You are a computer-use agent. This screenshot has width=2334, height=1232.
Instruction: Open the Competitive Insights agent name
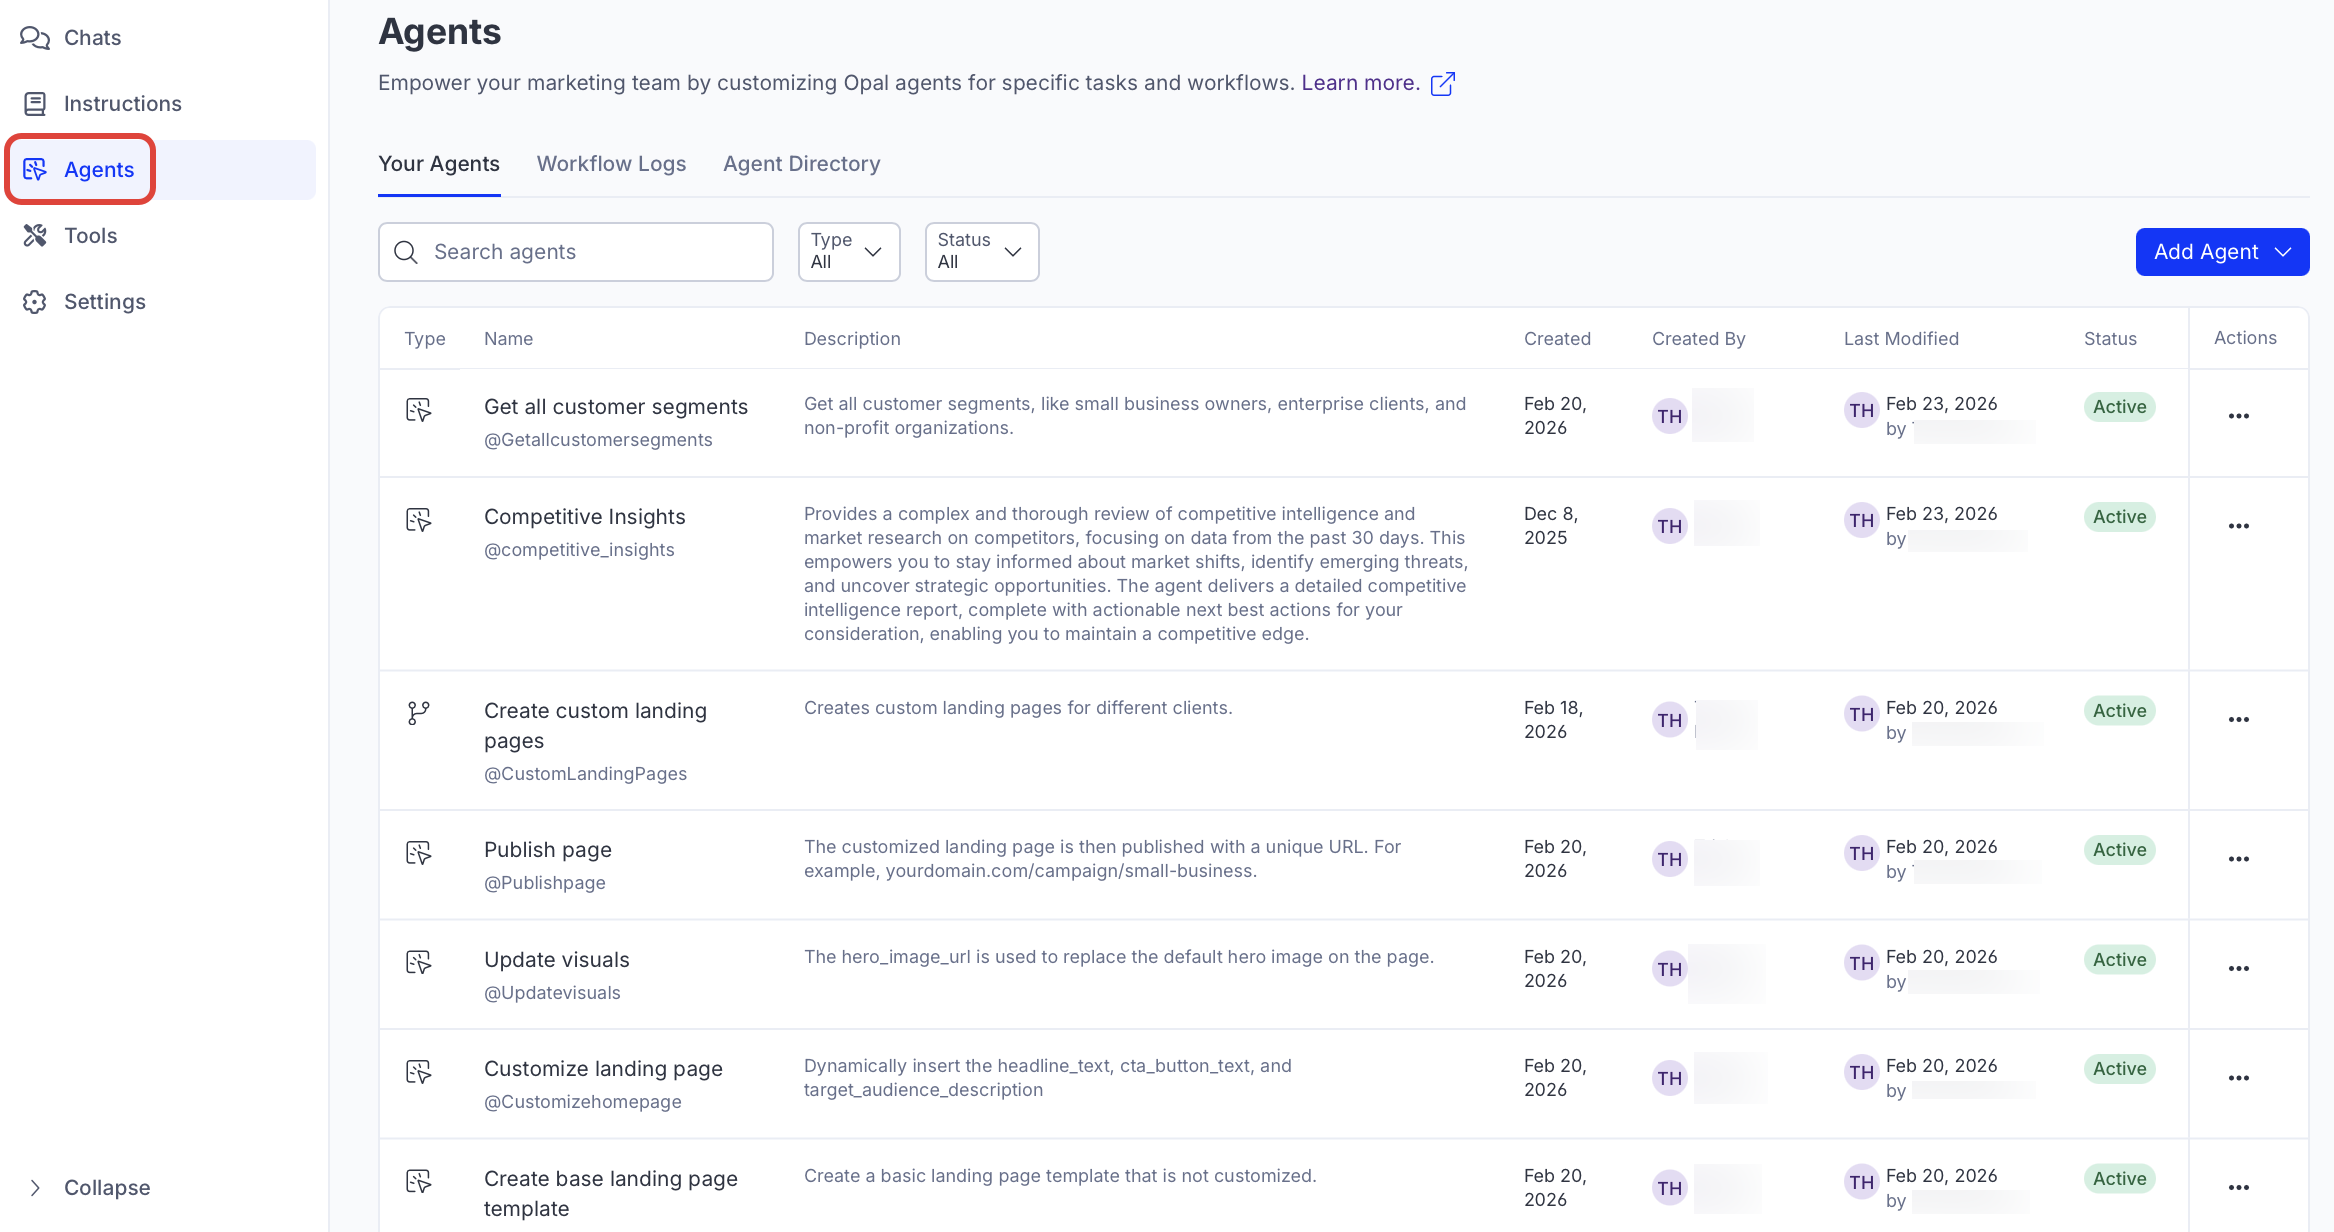pos(584,517)
